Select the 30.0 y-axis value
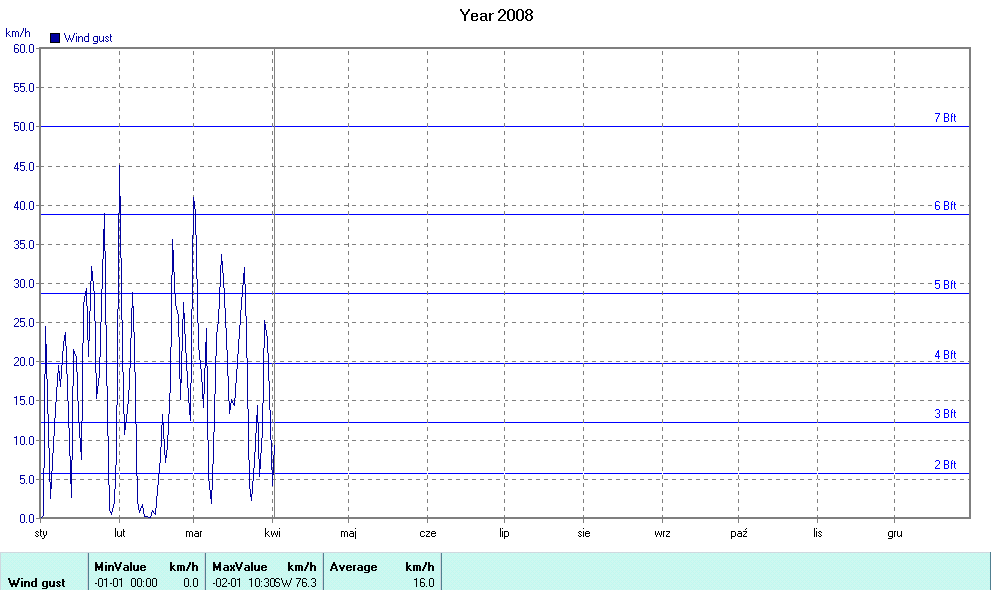 click(x=24, y=284)
